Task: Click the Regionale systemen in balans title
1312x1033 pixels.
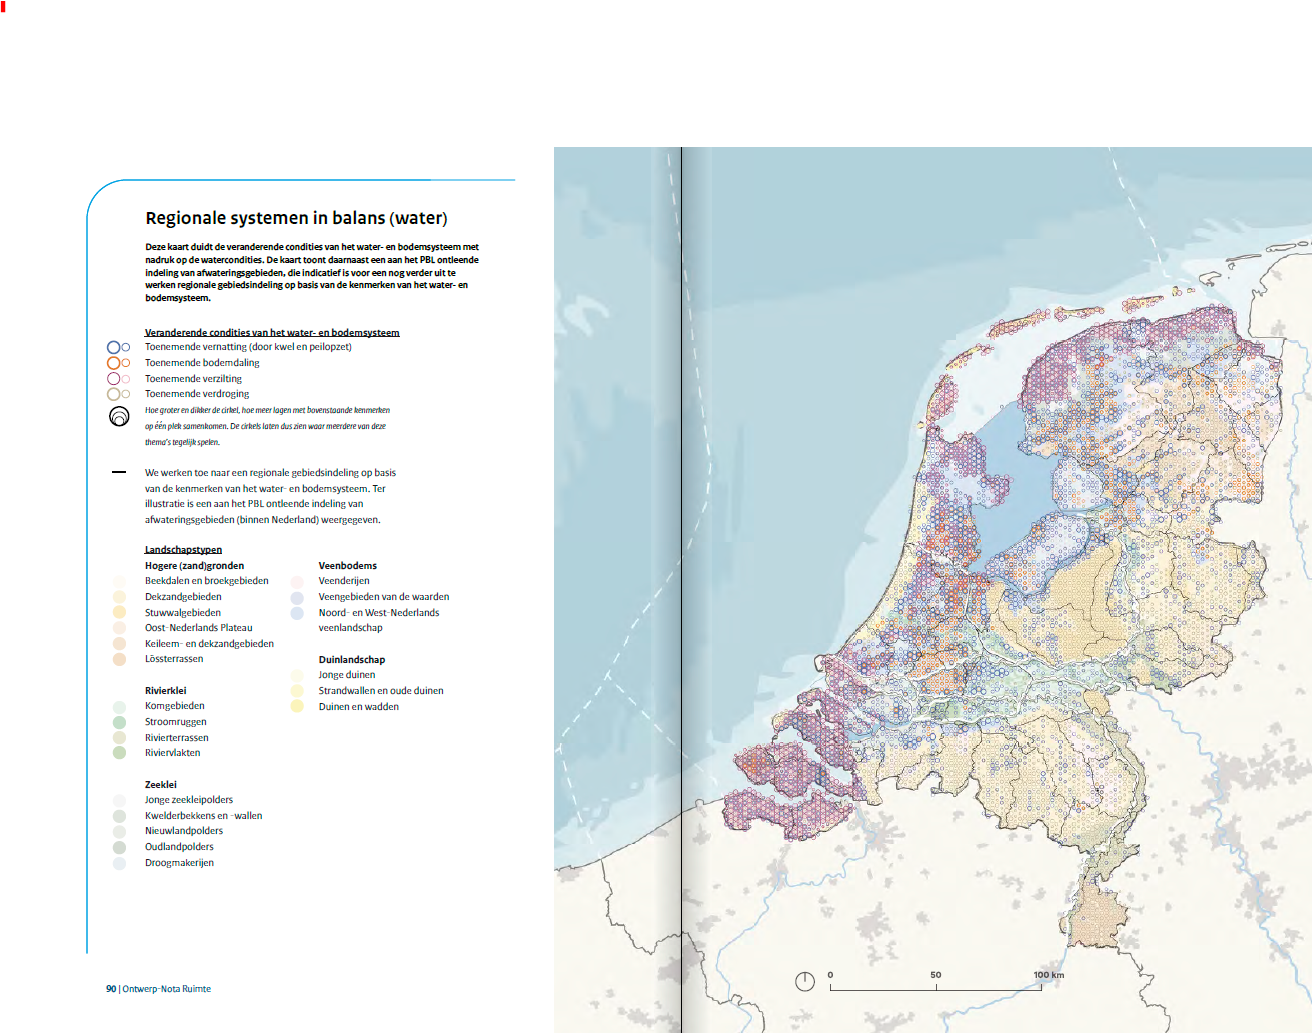Action: pos(296,218)
